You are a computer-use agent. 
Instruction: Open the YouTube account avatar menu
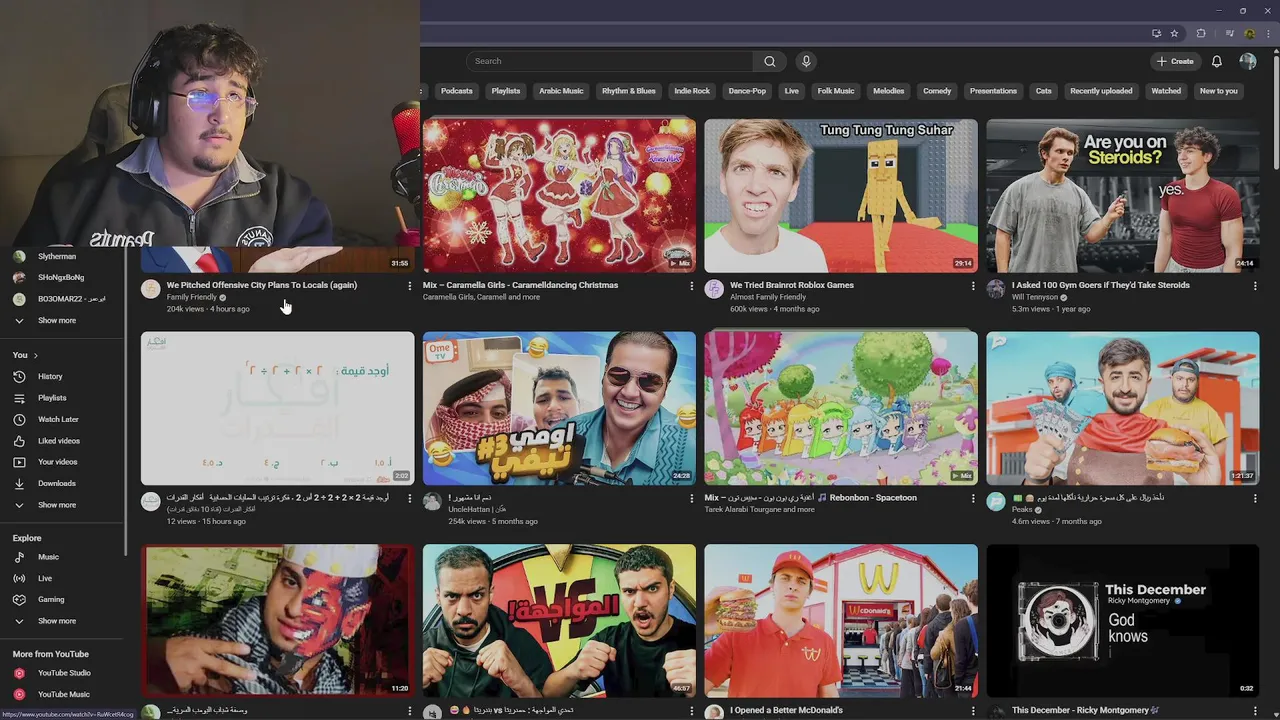(1248, 61)
